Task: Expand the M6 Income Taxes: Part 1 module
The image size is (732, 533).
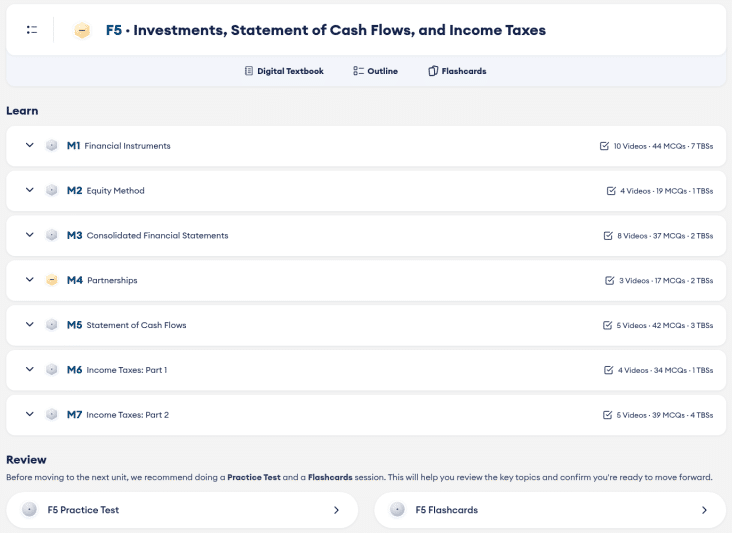Action: pos(29,369)
